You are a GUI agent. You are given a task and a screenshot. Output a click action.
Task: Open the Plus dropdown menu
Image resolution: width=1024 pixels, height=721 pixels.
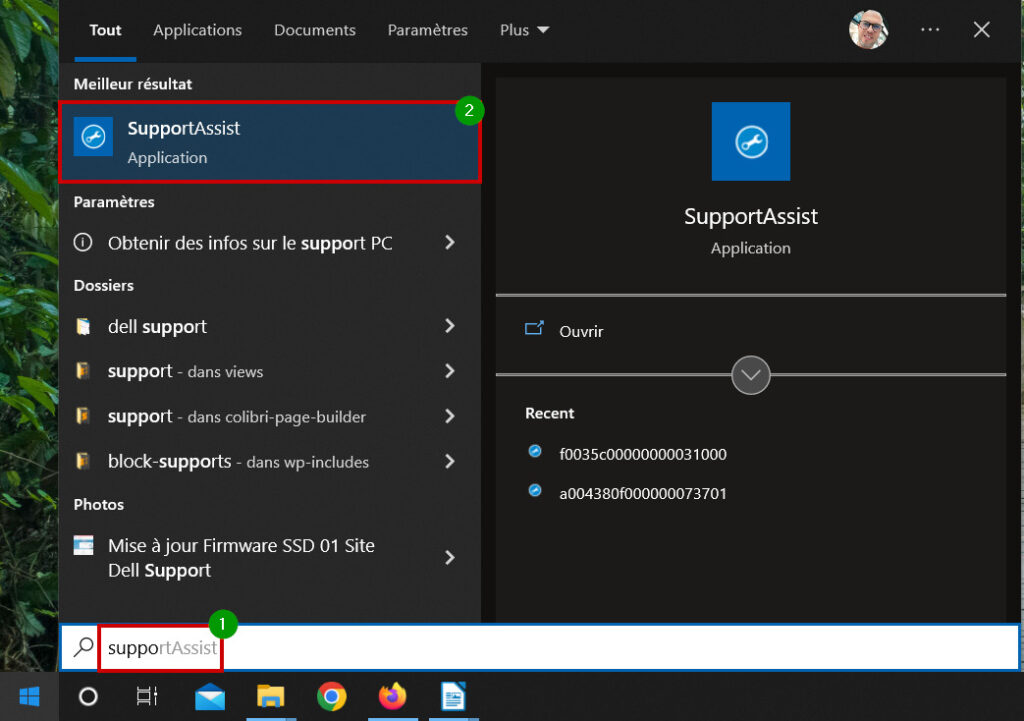524,30
